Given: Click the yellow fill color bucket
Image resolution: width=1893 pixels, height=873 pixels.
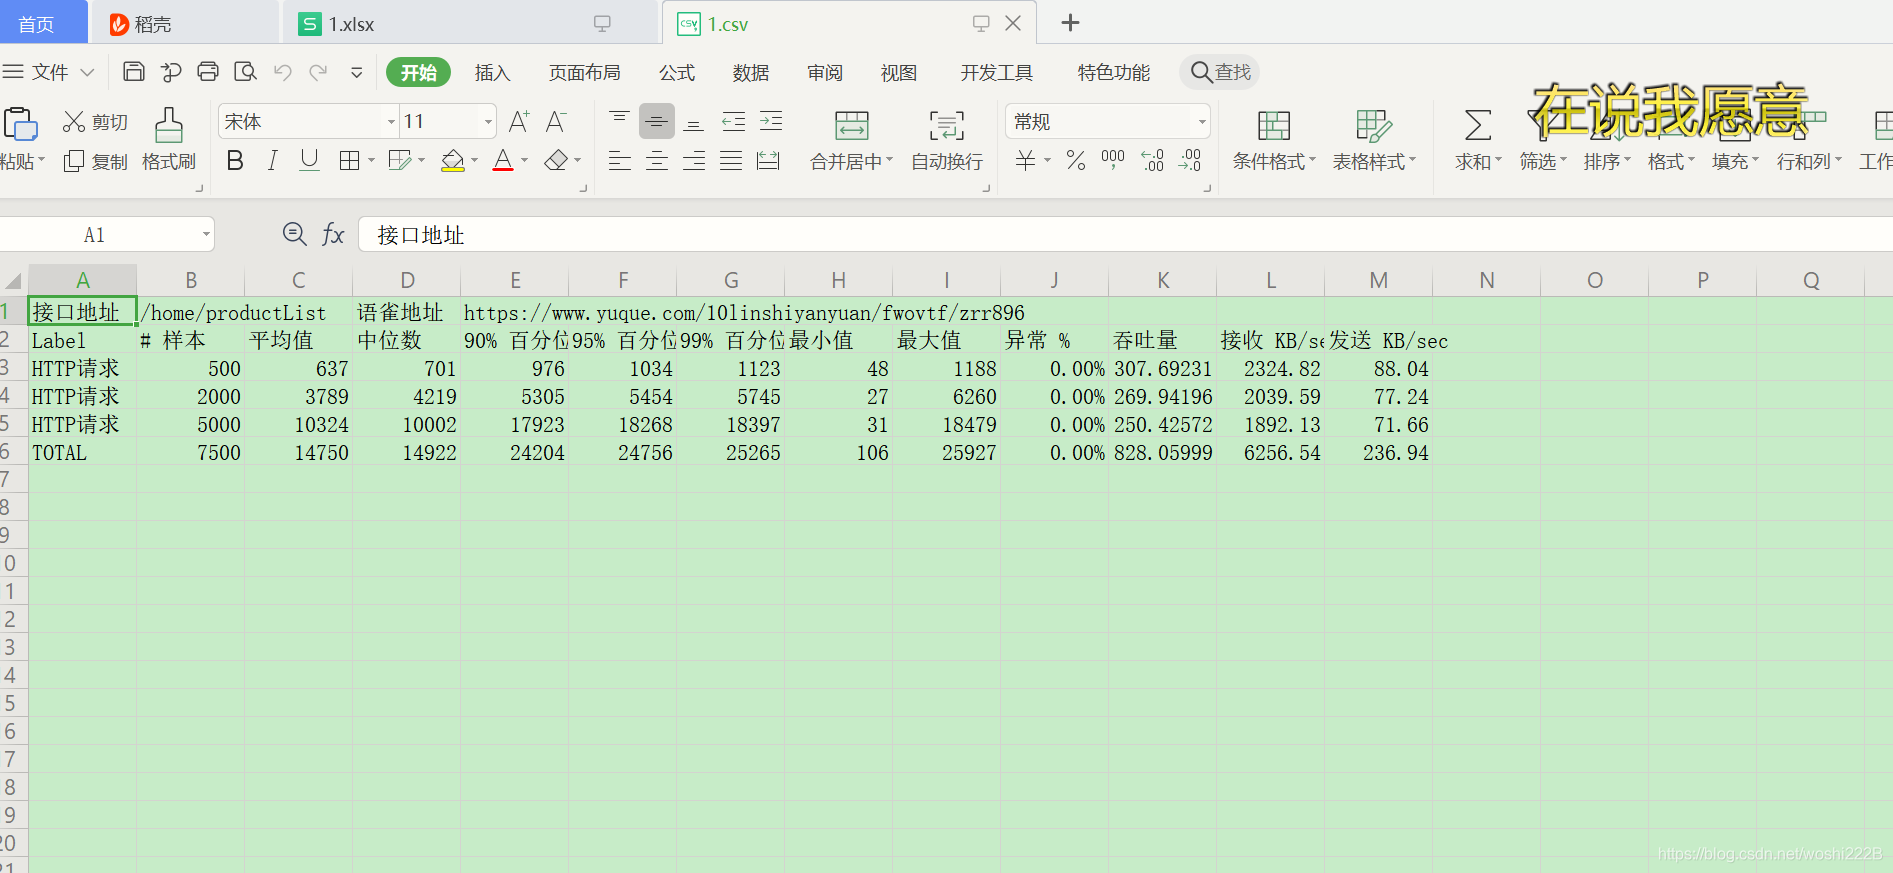Looking at the screenshot, I should (x=453, y=160).
